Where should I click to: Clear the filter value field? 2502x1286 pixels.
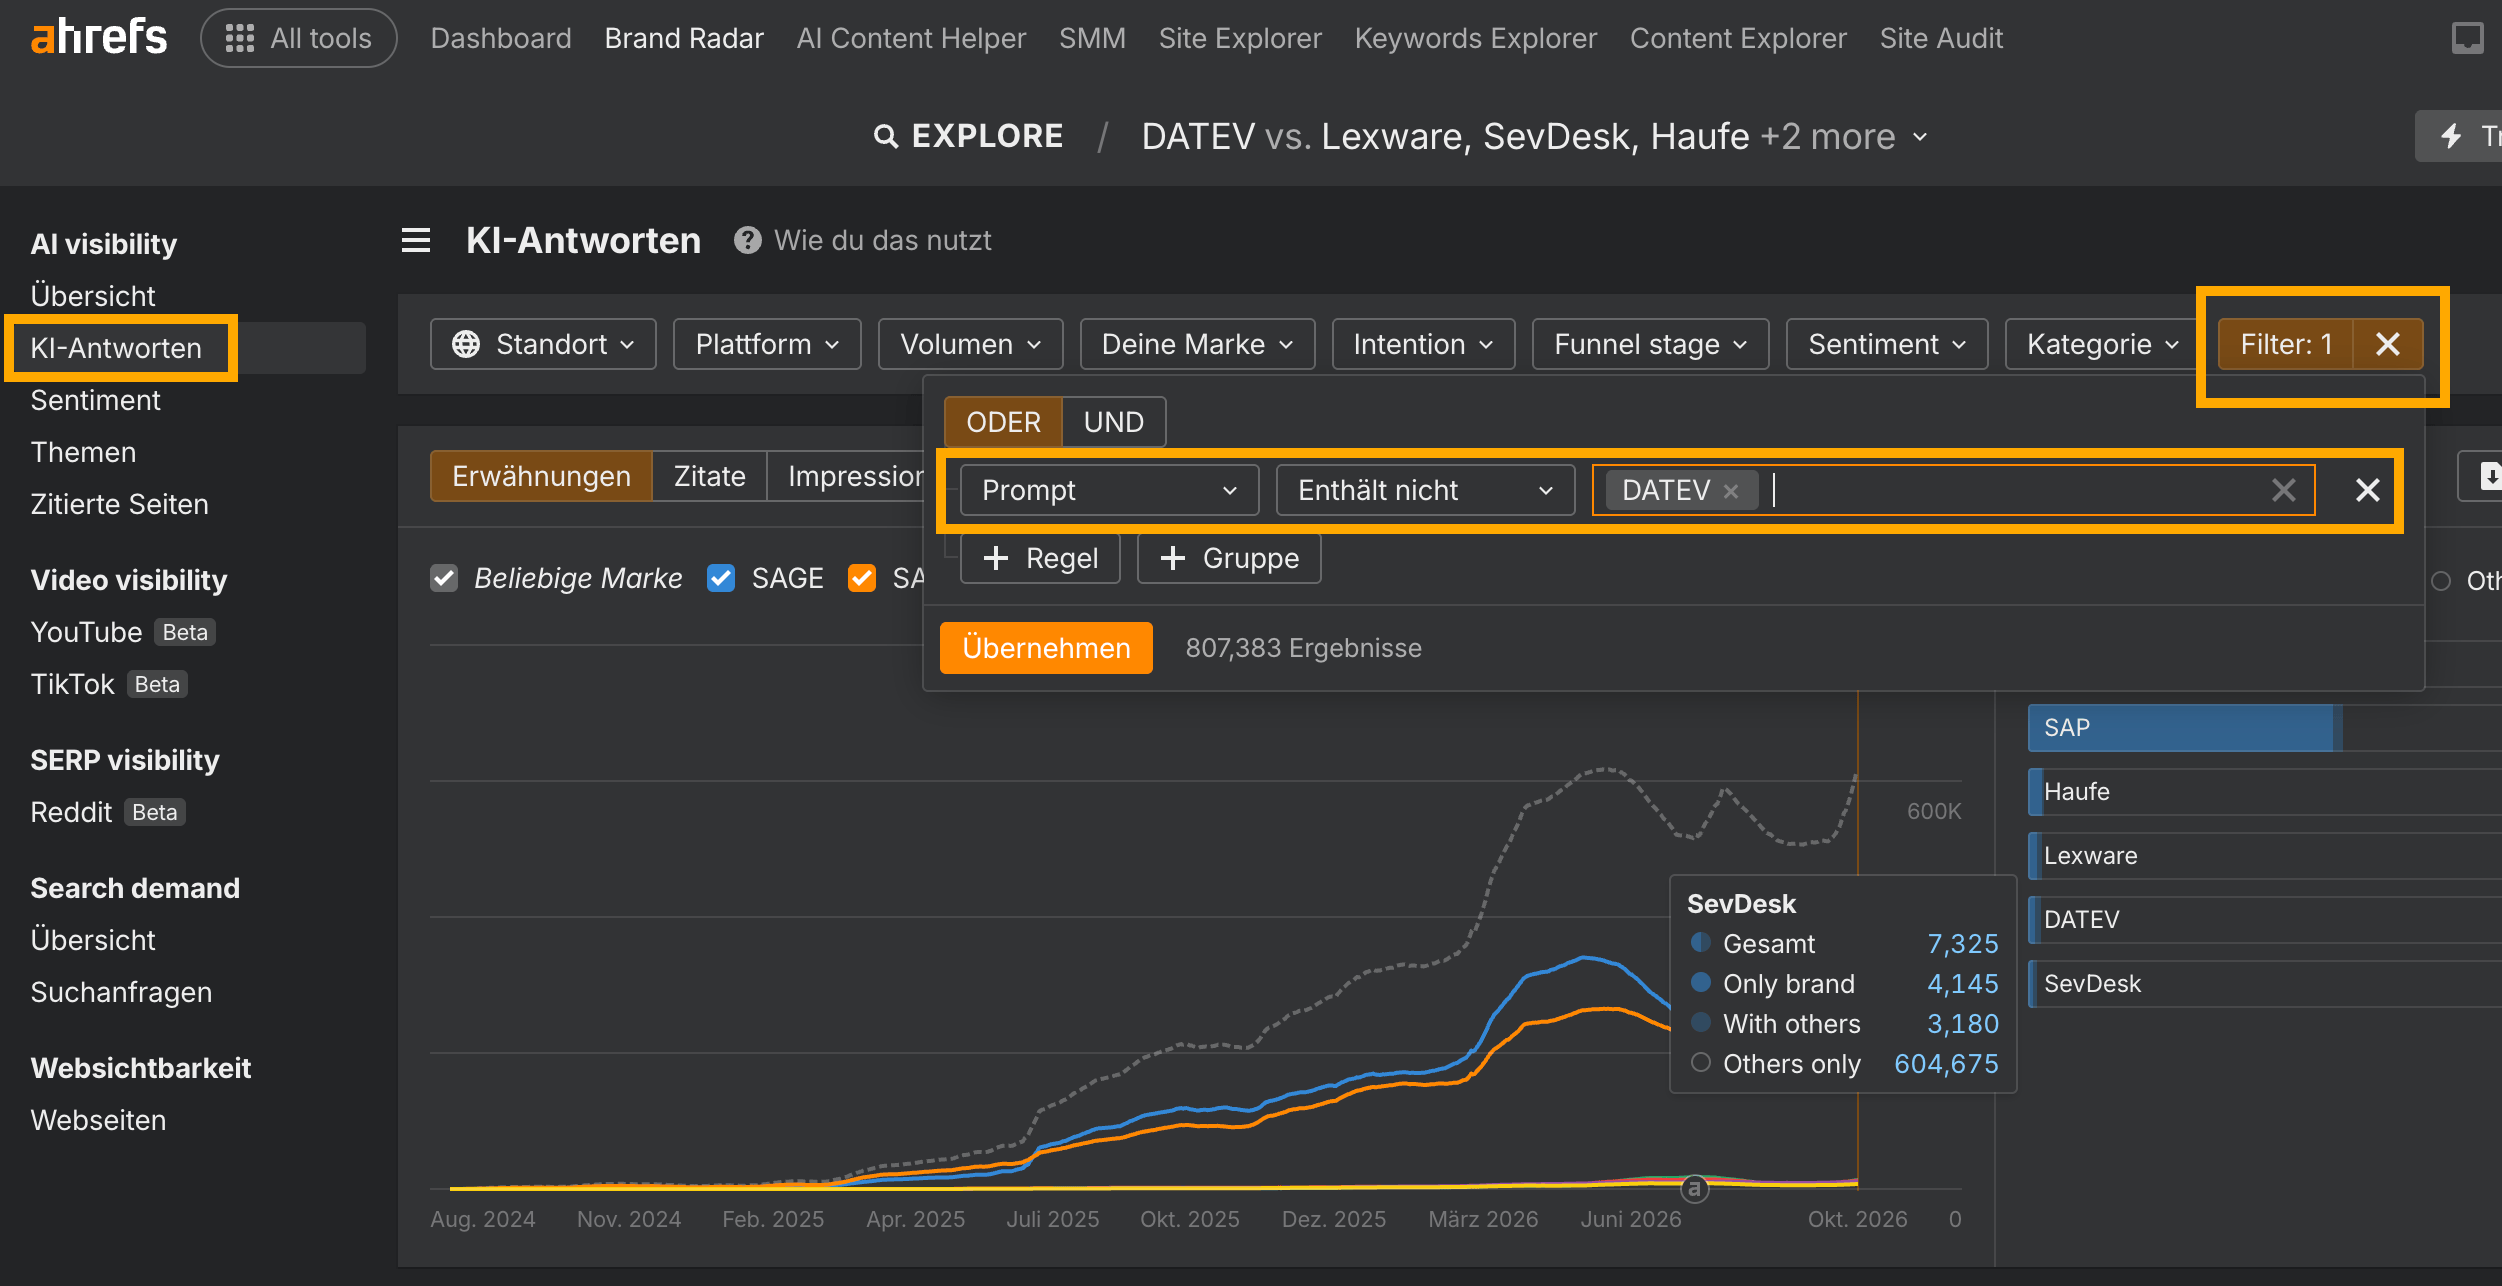tap(2283, 490)
